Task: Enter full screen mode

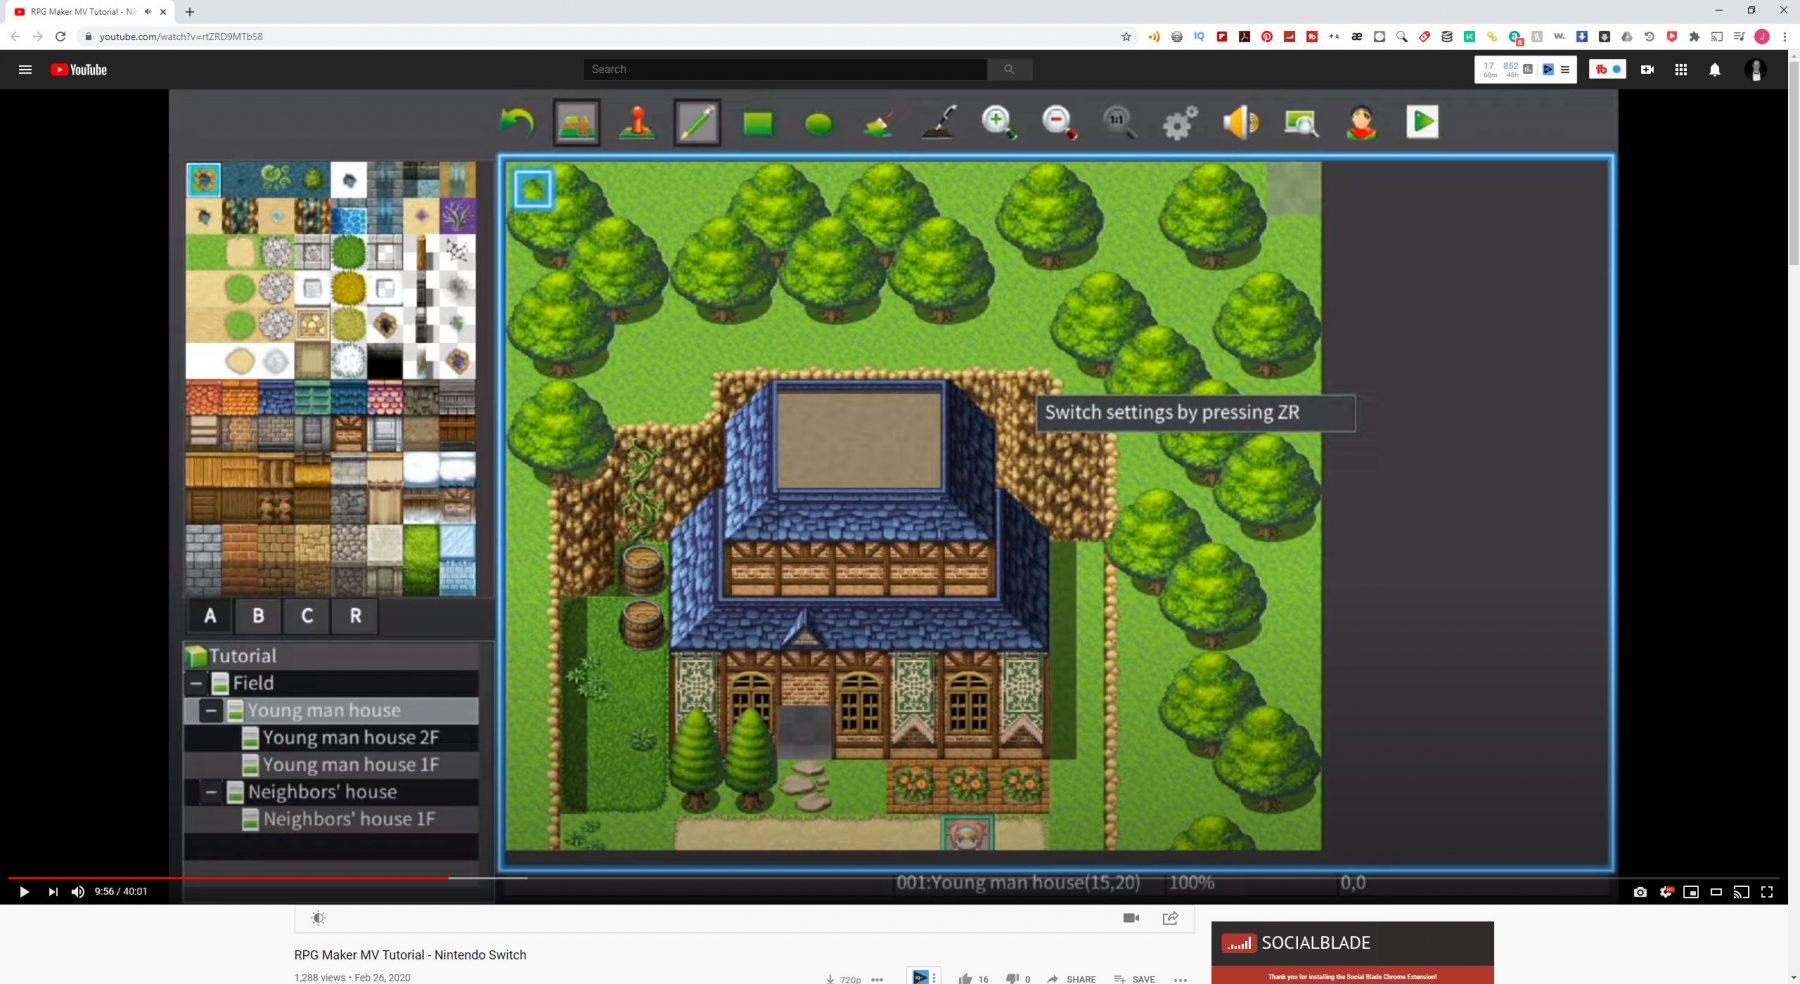Action: click(x=1767, y=892)
